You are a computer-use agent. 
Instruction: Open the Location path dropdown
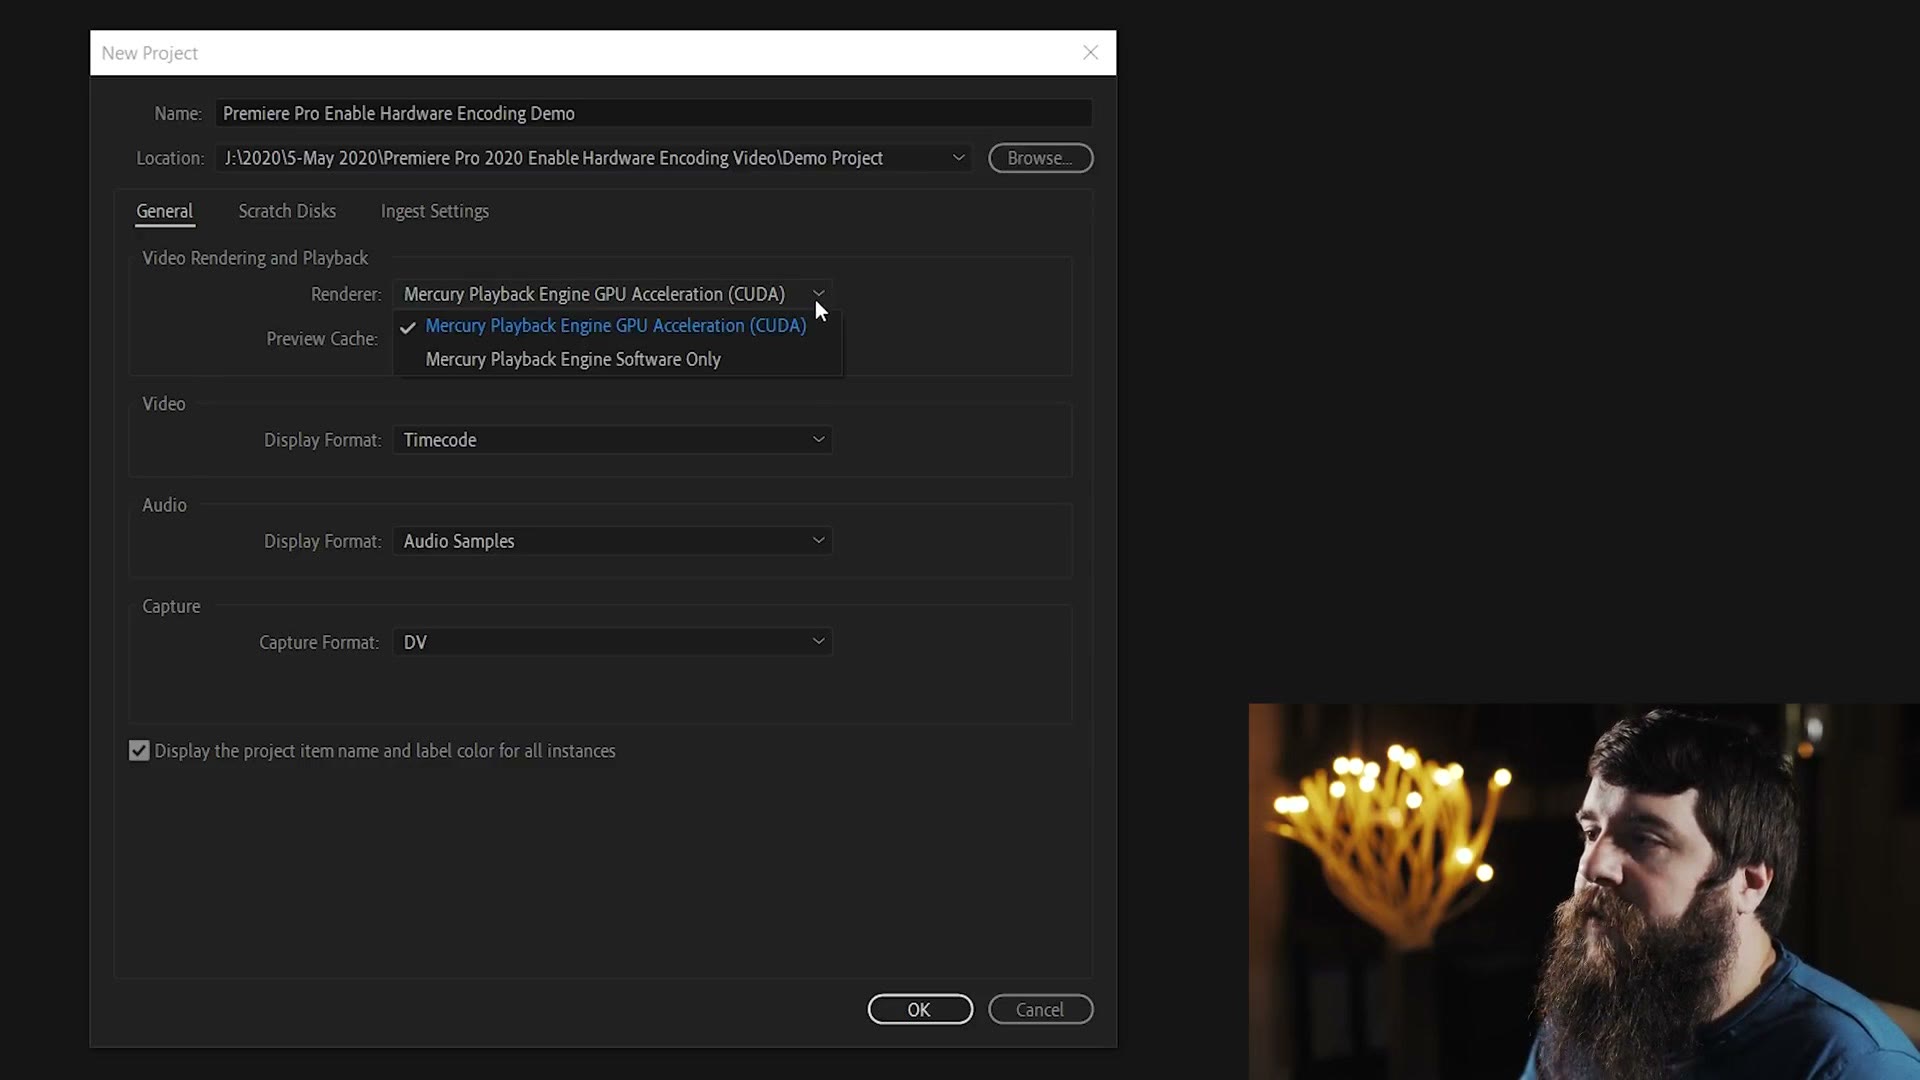[958, 158]
